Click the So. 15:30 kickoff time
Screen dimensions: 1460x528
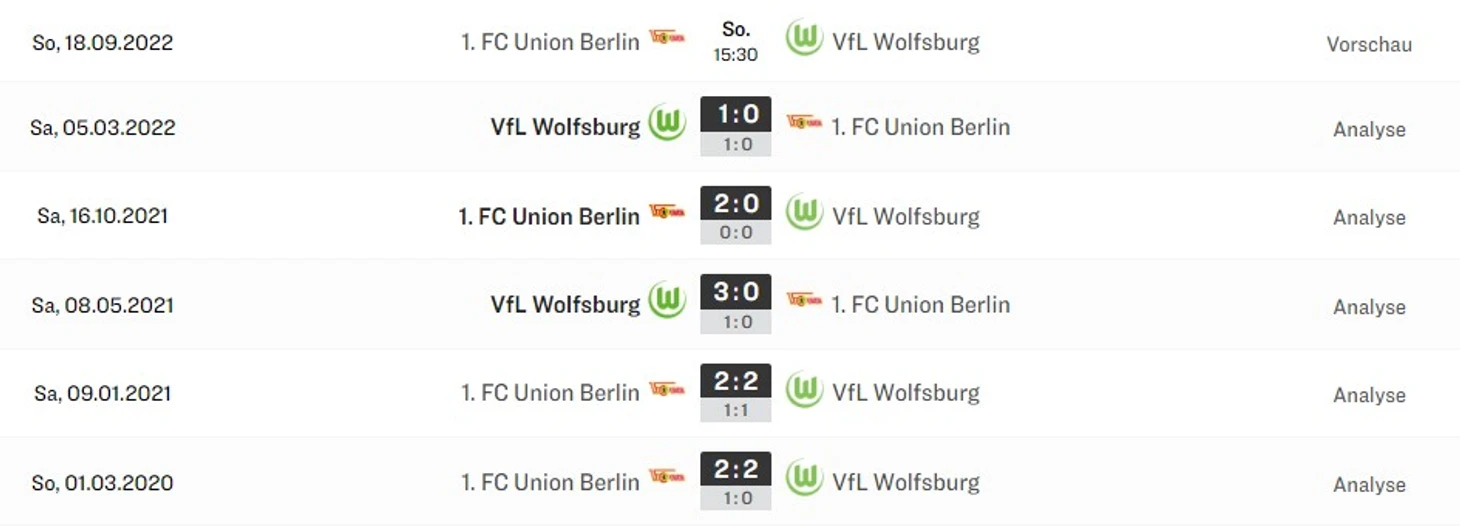(x=736, y=42)
